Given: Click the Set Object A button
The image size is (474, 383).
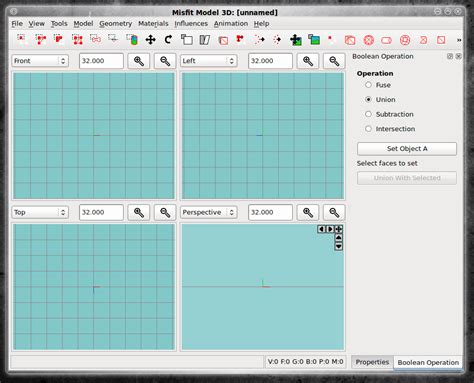Looking at the screenshot, I should coord(407,149).
